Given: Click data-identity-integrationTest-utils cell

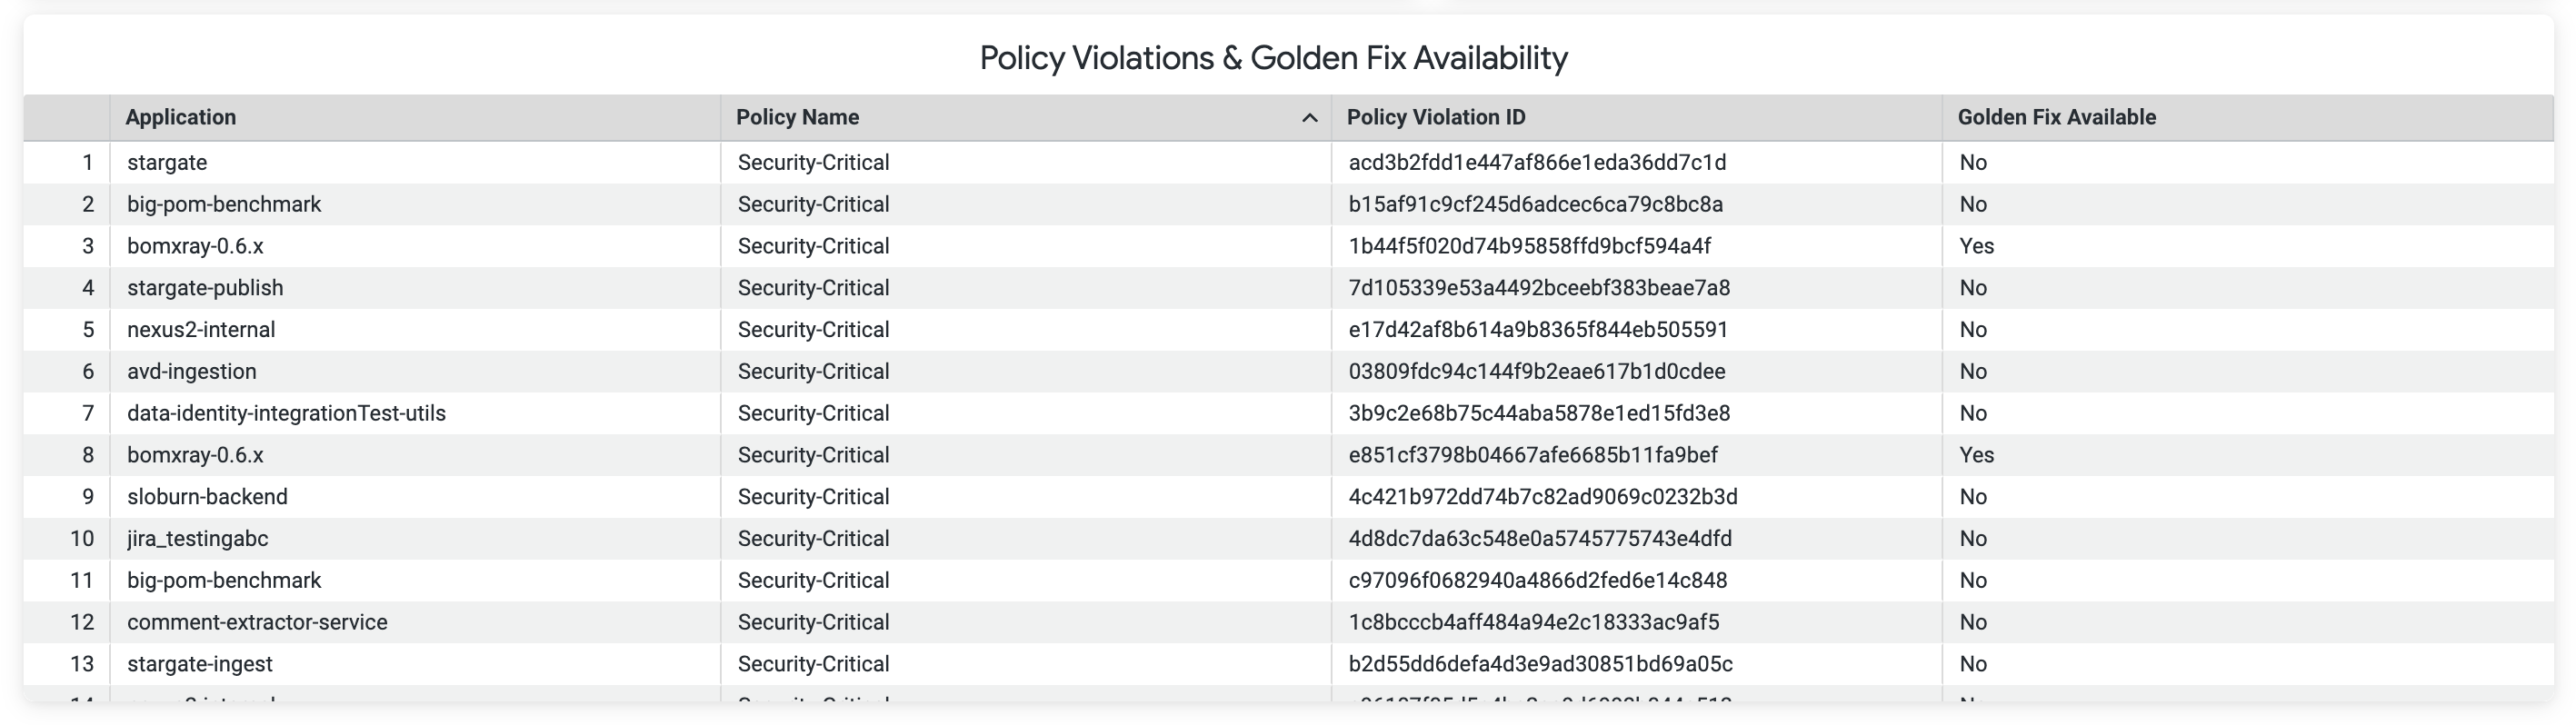Looking at the screenshot, I should click(x=415, y=414).
